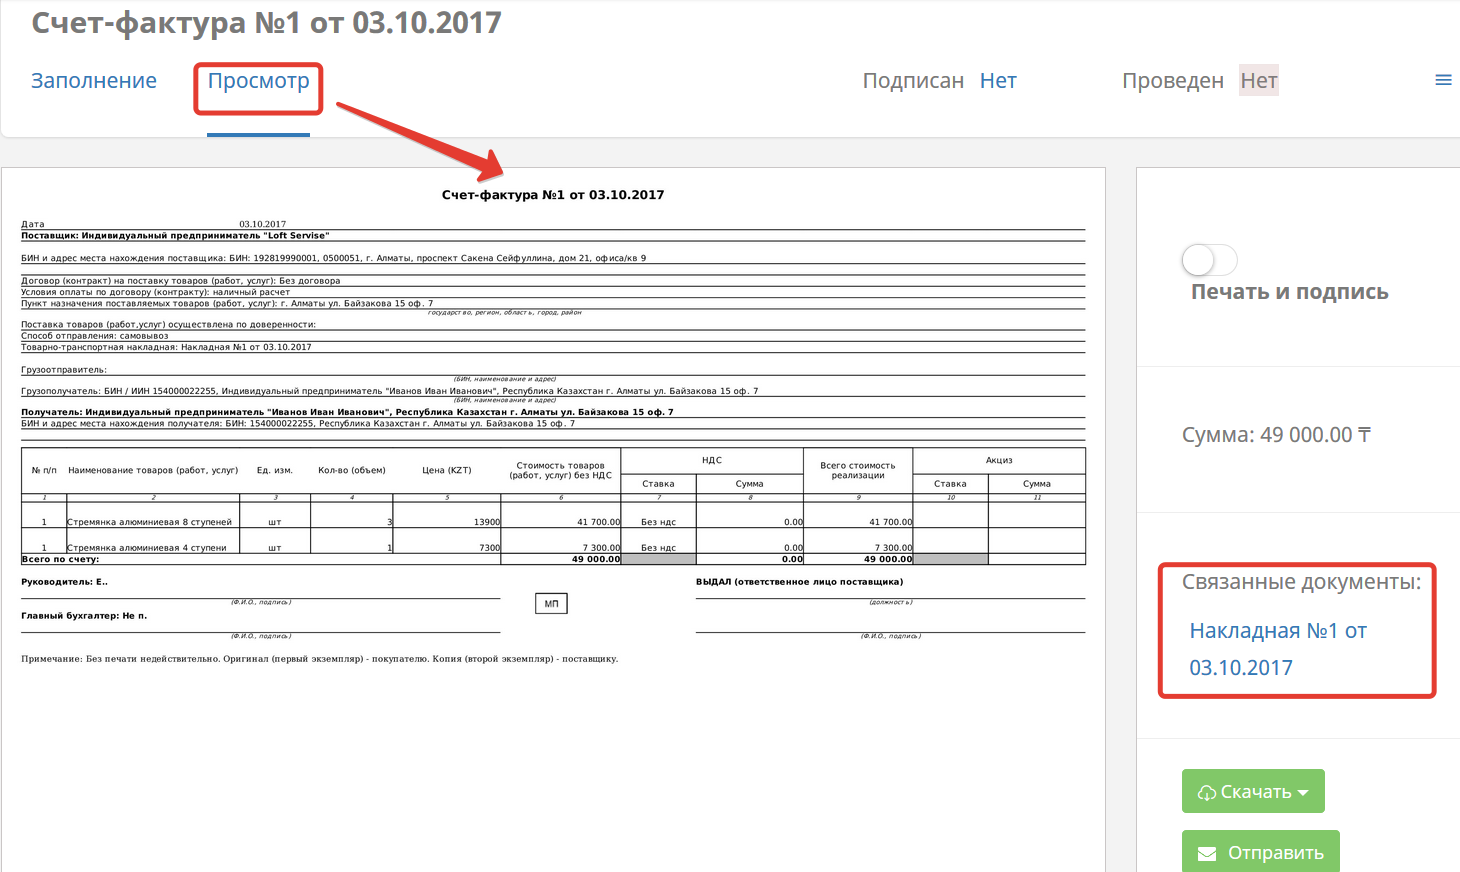Click the Нет value next to Проведен
The image size is (1460, 872).
pyautogui.click(x=1258, y=81)
